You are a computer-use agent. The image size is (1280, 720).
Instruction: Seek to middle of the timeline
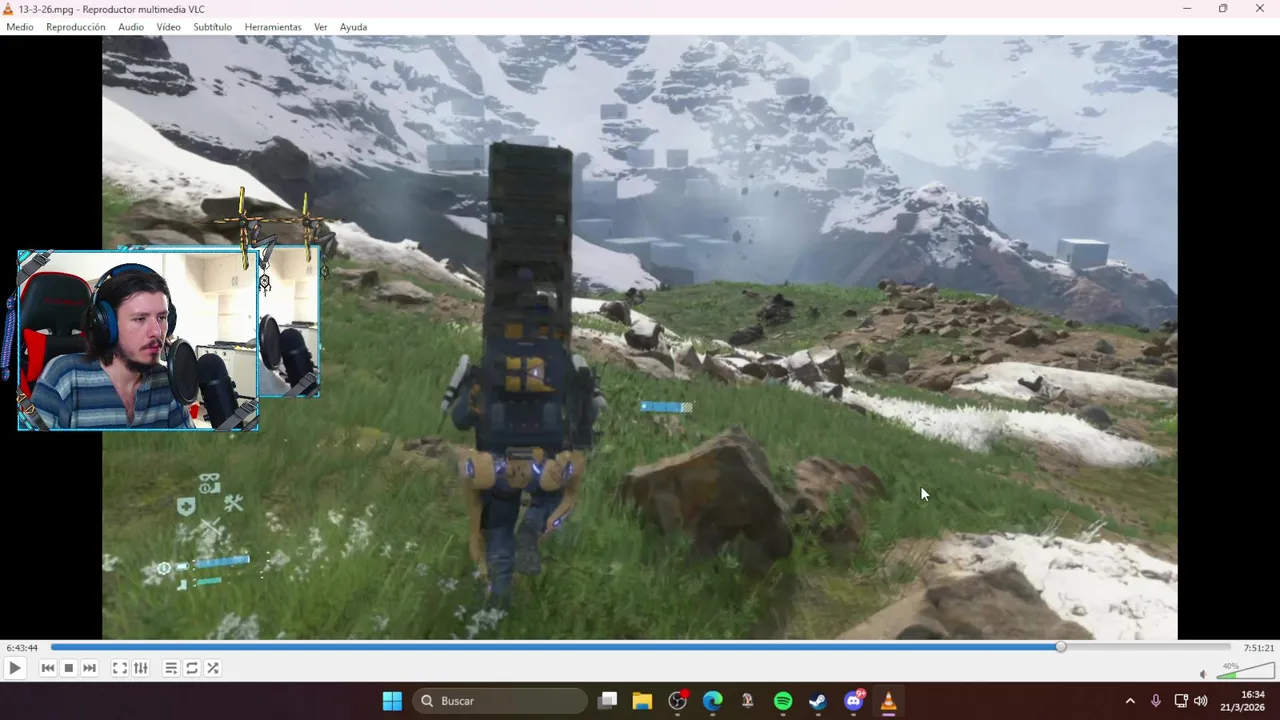(640, 647)
